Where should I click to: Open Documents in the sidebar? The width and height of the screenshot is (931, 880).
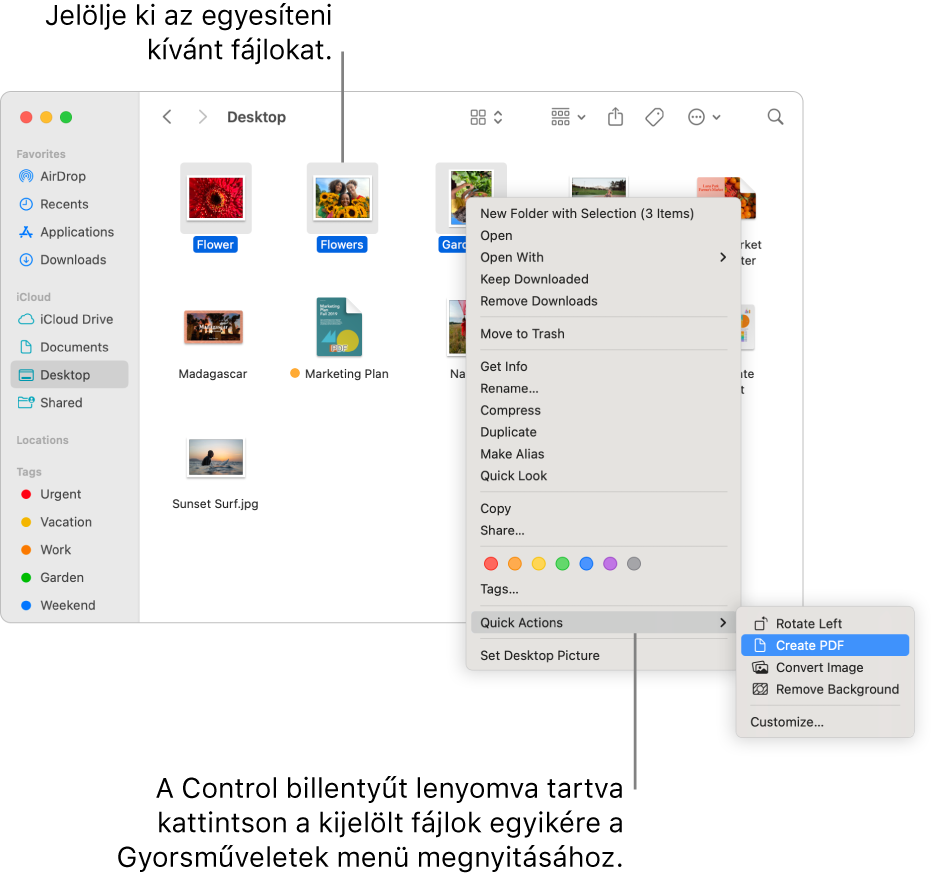point(64,347)
